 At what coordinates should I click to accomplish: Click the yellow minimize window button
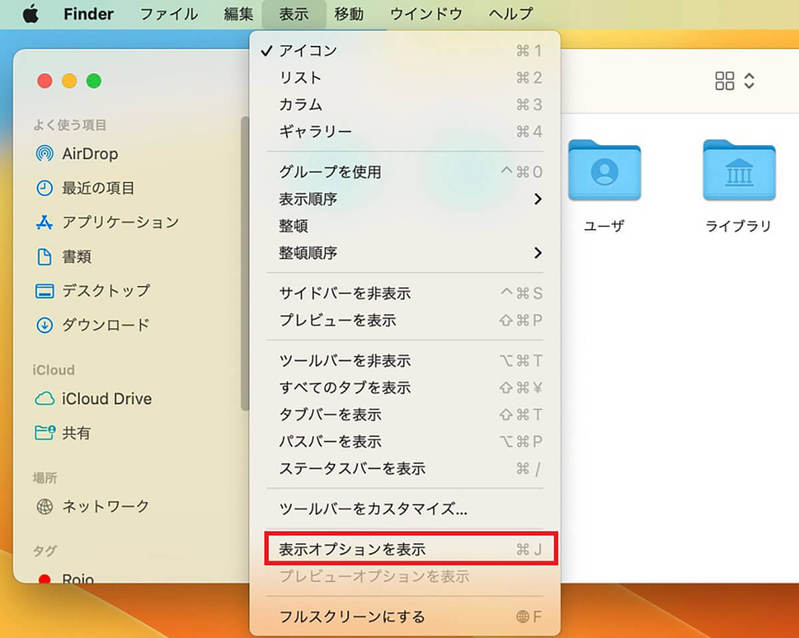pyautogui.click(x=69, y=81)
